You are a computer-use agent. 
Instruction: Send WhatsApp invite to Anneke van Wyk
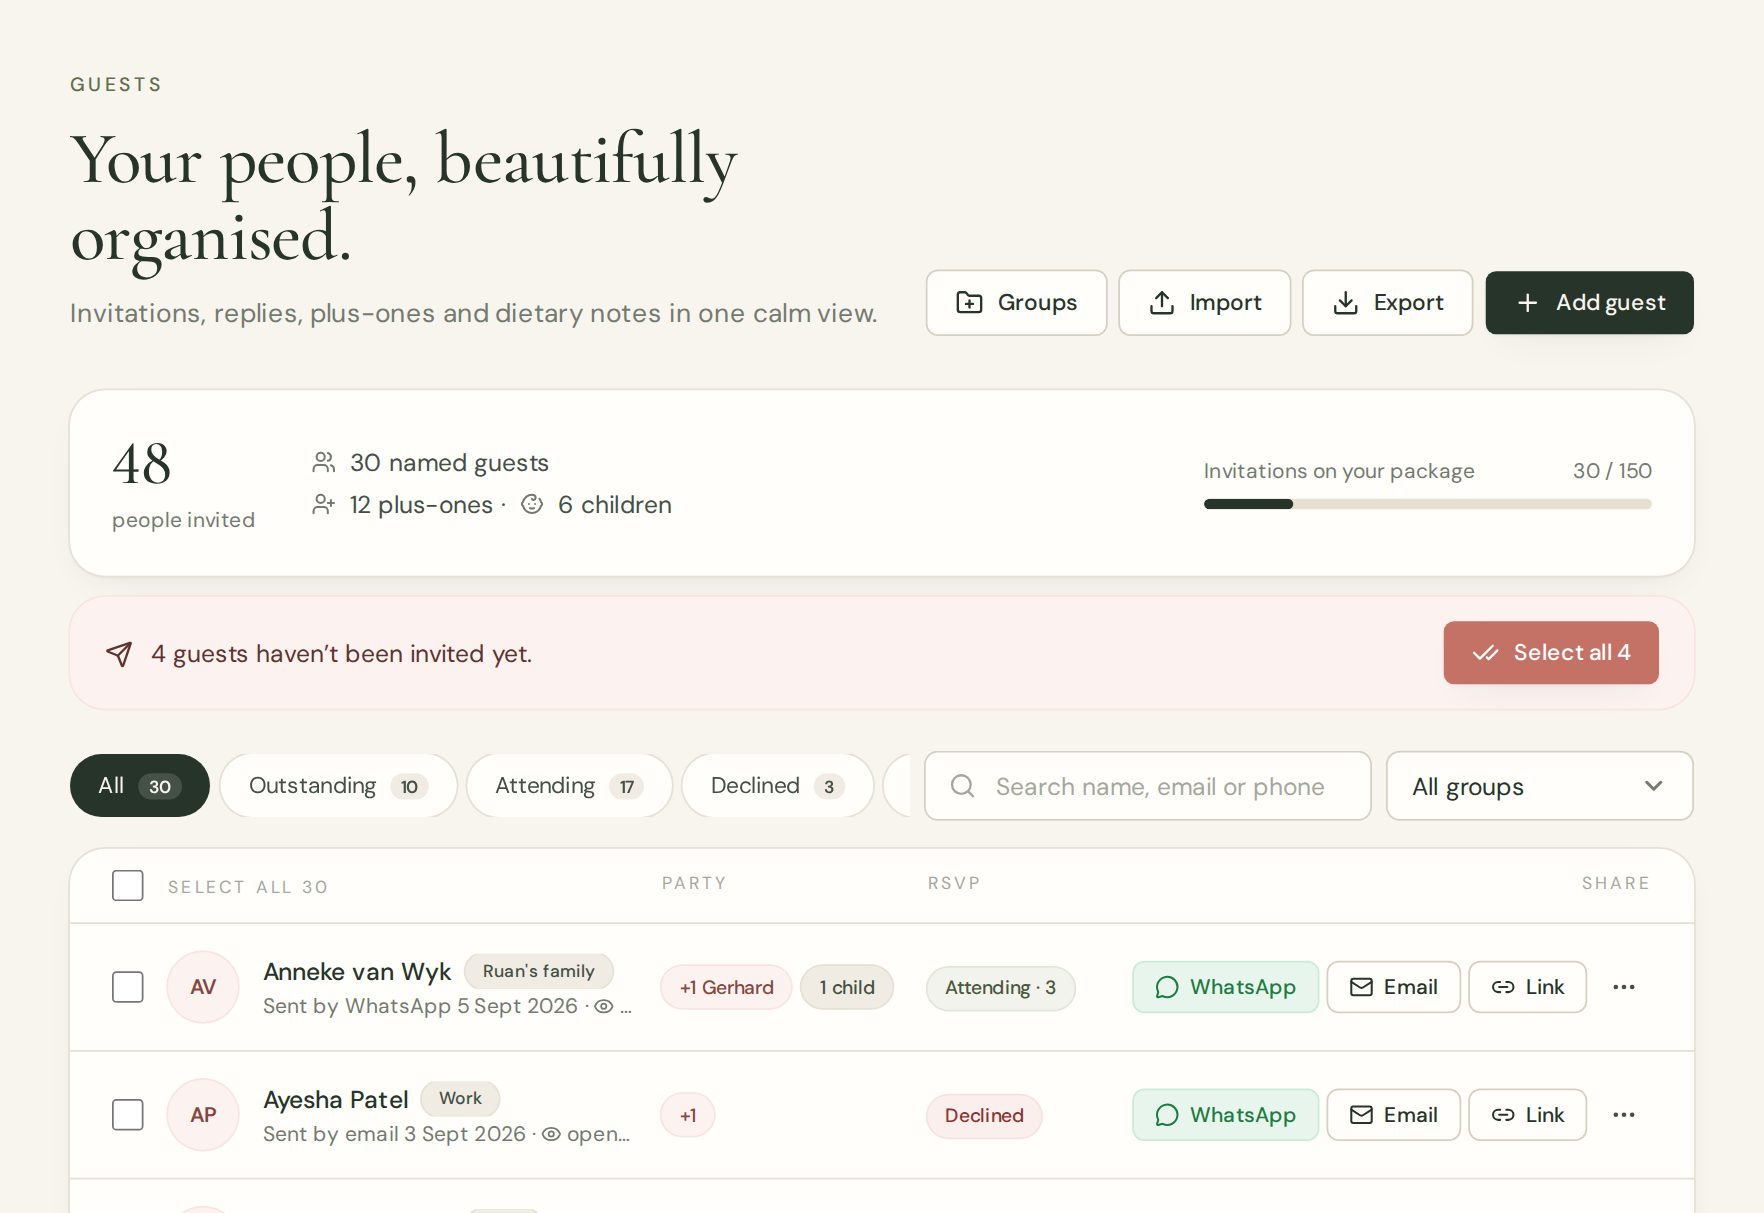(x=1225, y=987)
